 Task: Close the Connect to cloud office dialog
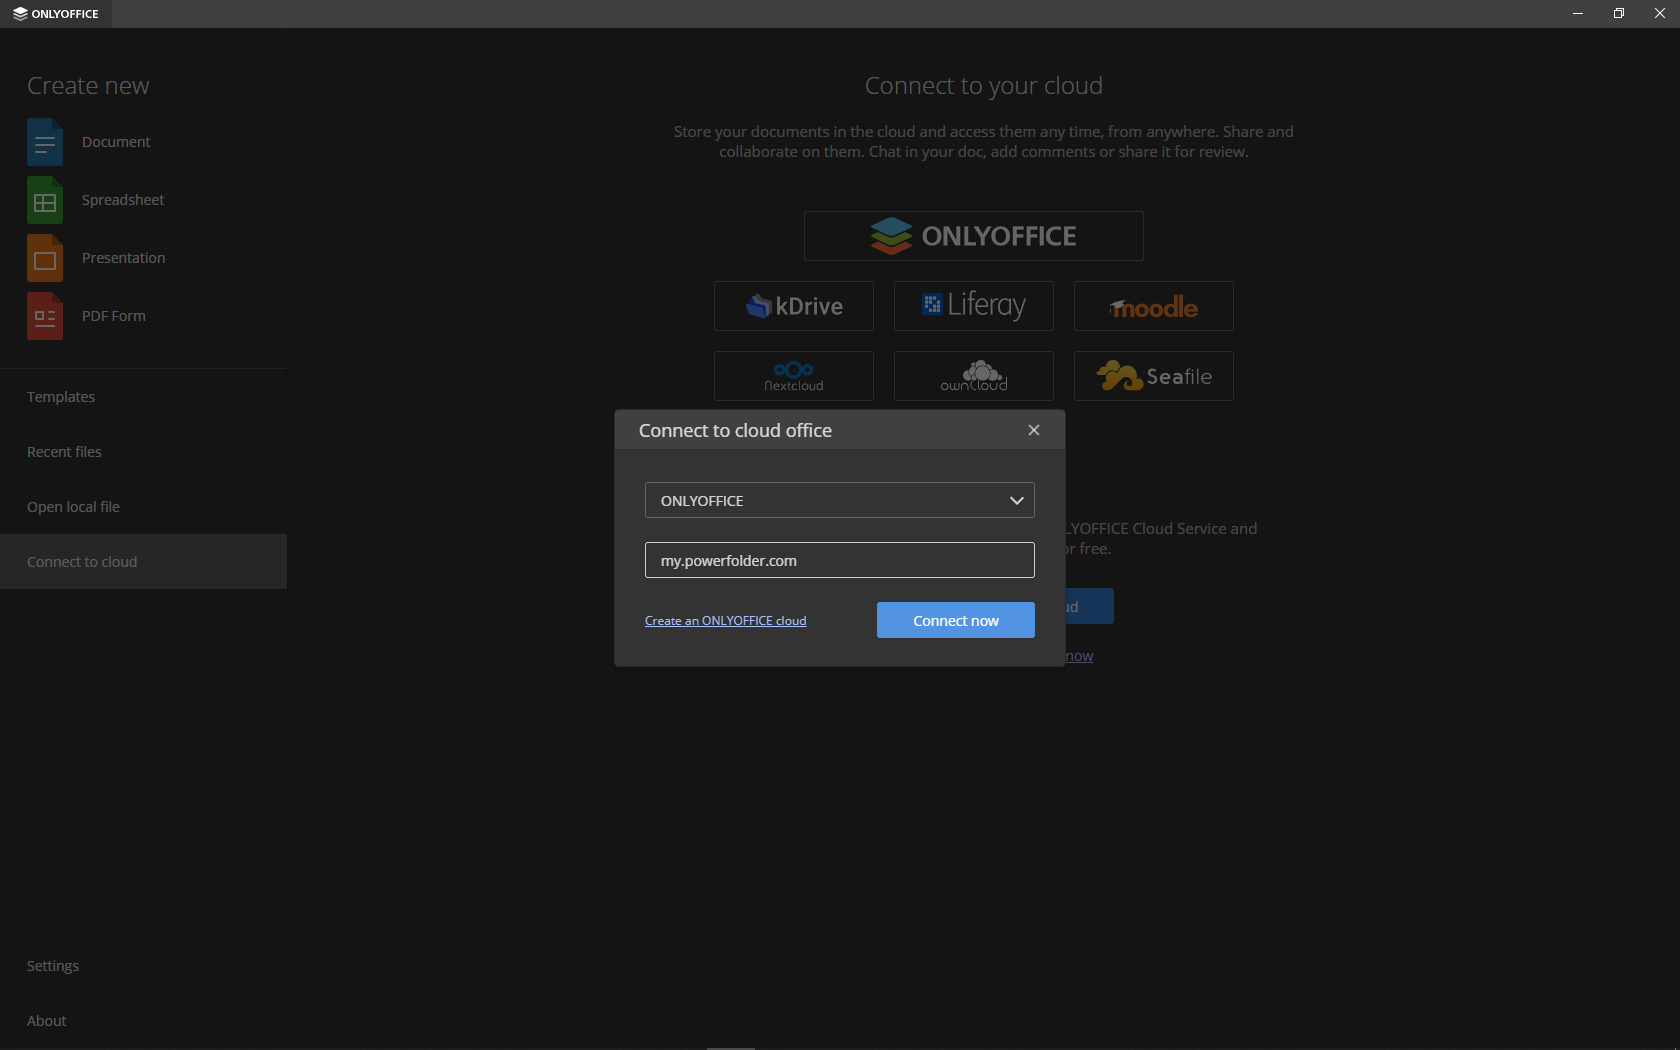[x=1034, y=430]
